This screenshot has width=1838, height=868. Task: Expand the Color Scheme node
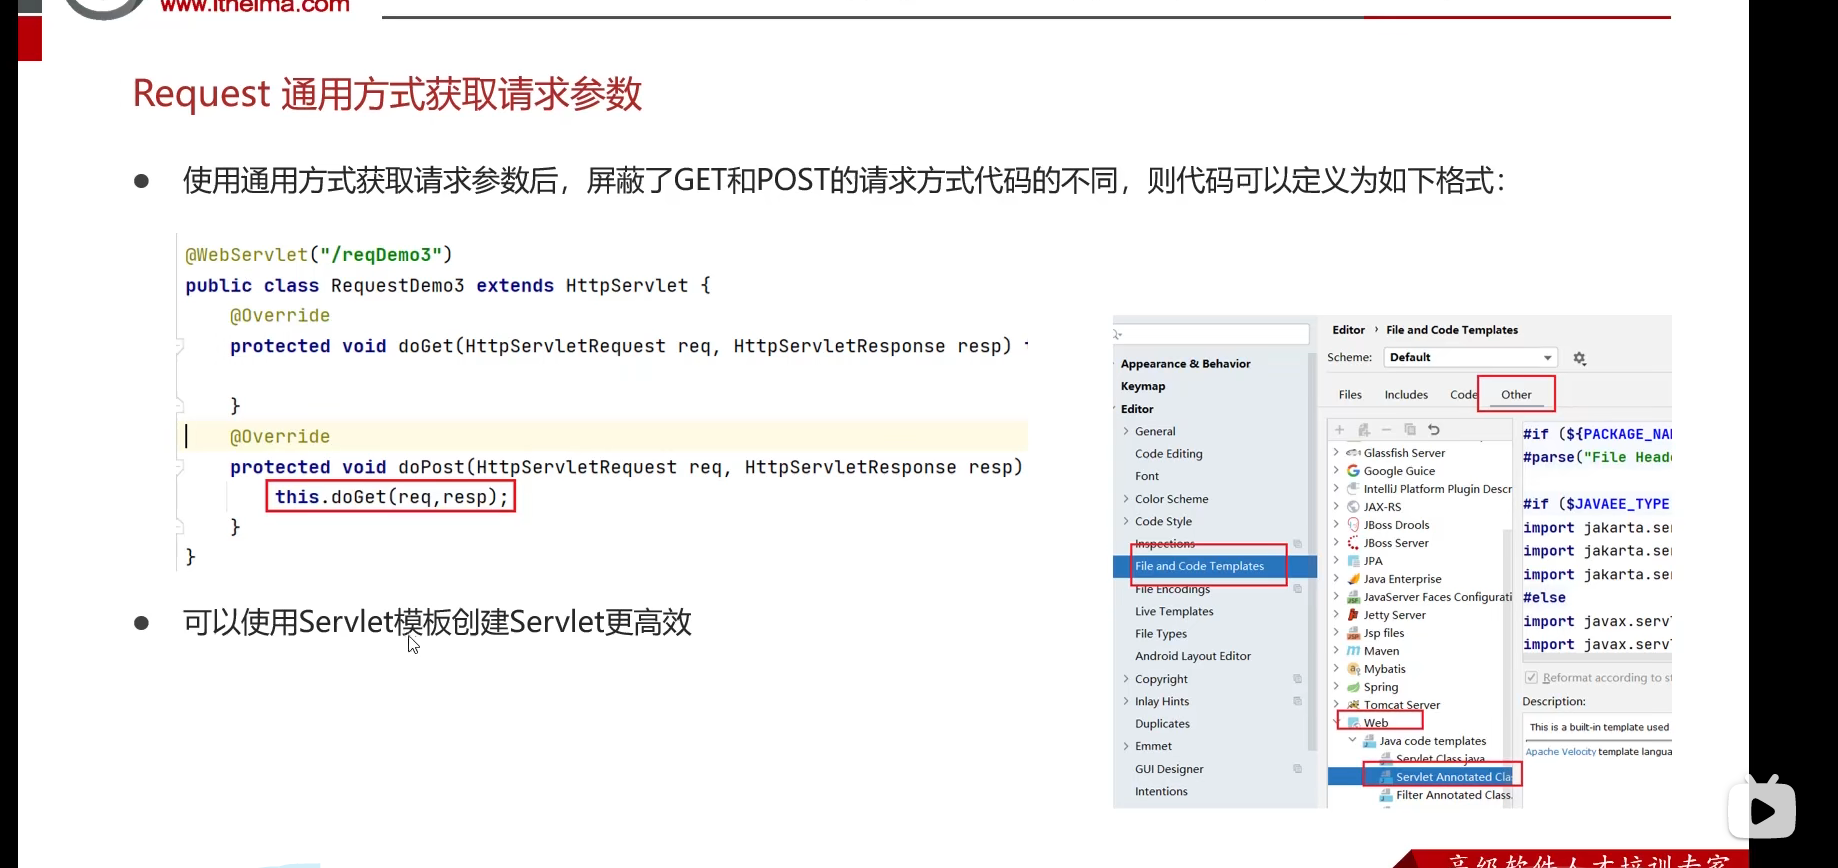point(1126,499)
